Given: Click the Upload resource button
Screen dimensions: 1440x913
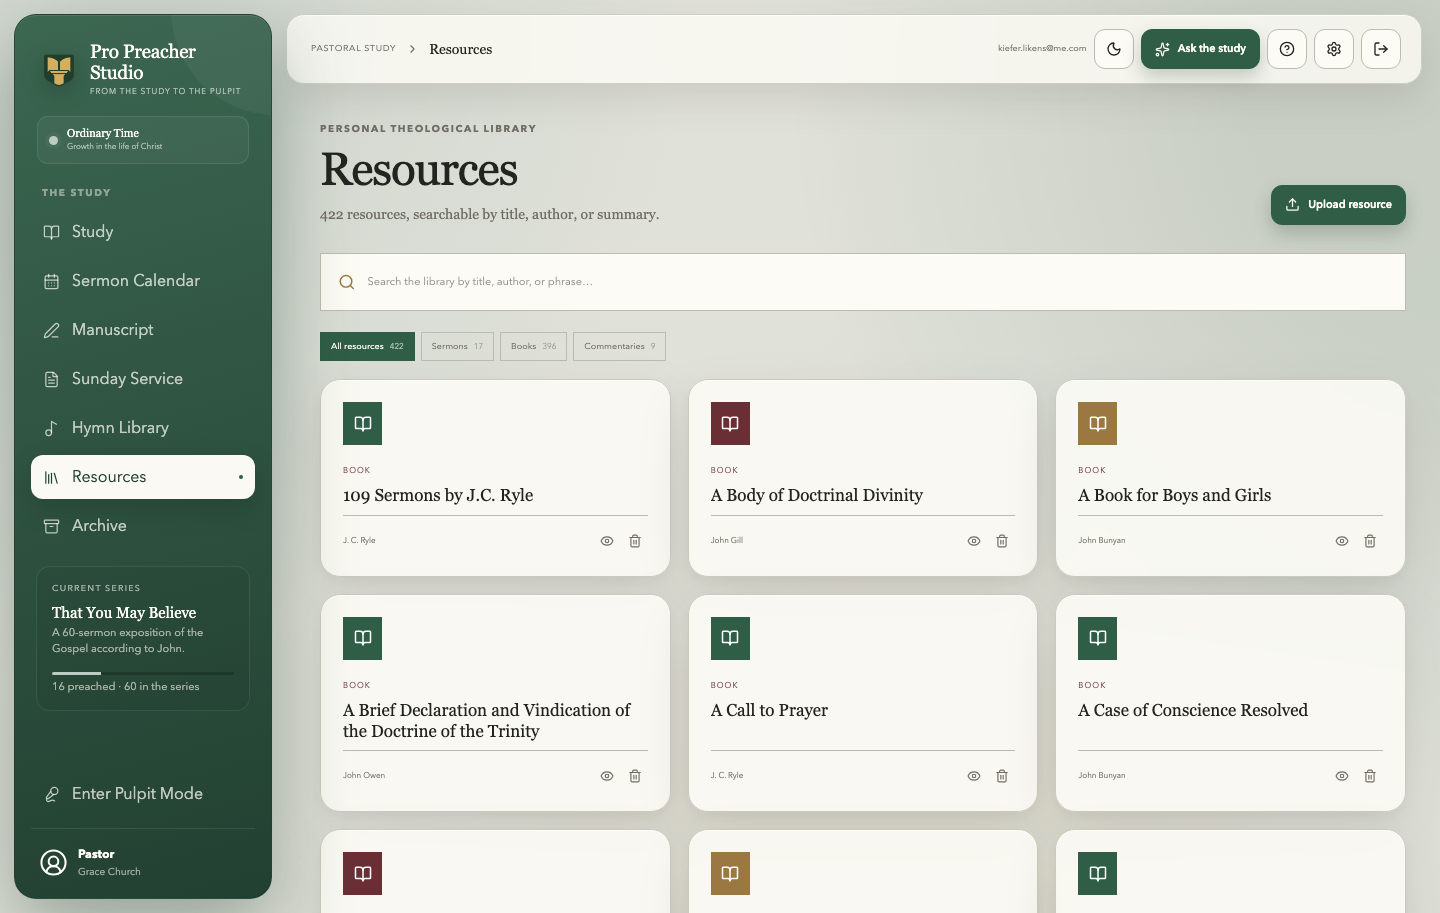Looking at the screenshot, I should click(1338, 205).
